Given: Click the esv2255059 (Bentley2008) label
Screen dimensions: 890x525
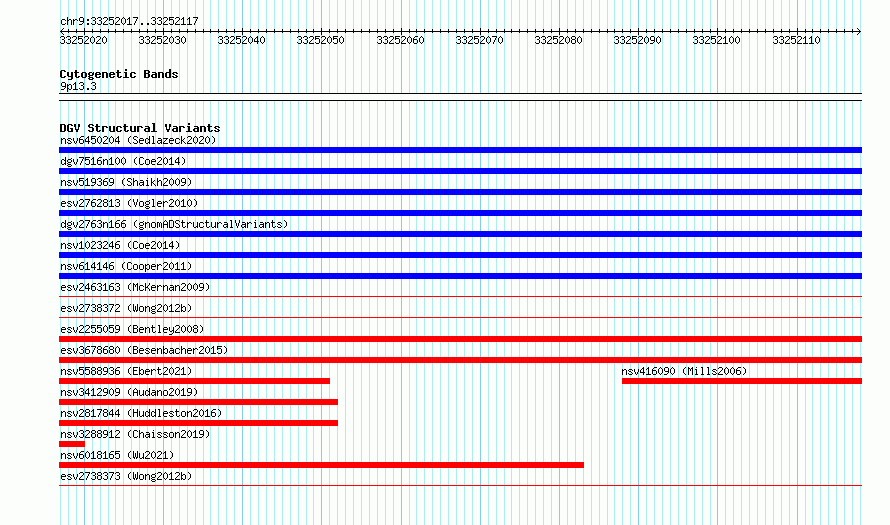Looking at the screenshot, I should [x=132, y=329].
